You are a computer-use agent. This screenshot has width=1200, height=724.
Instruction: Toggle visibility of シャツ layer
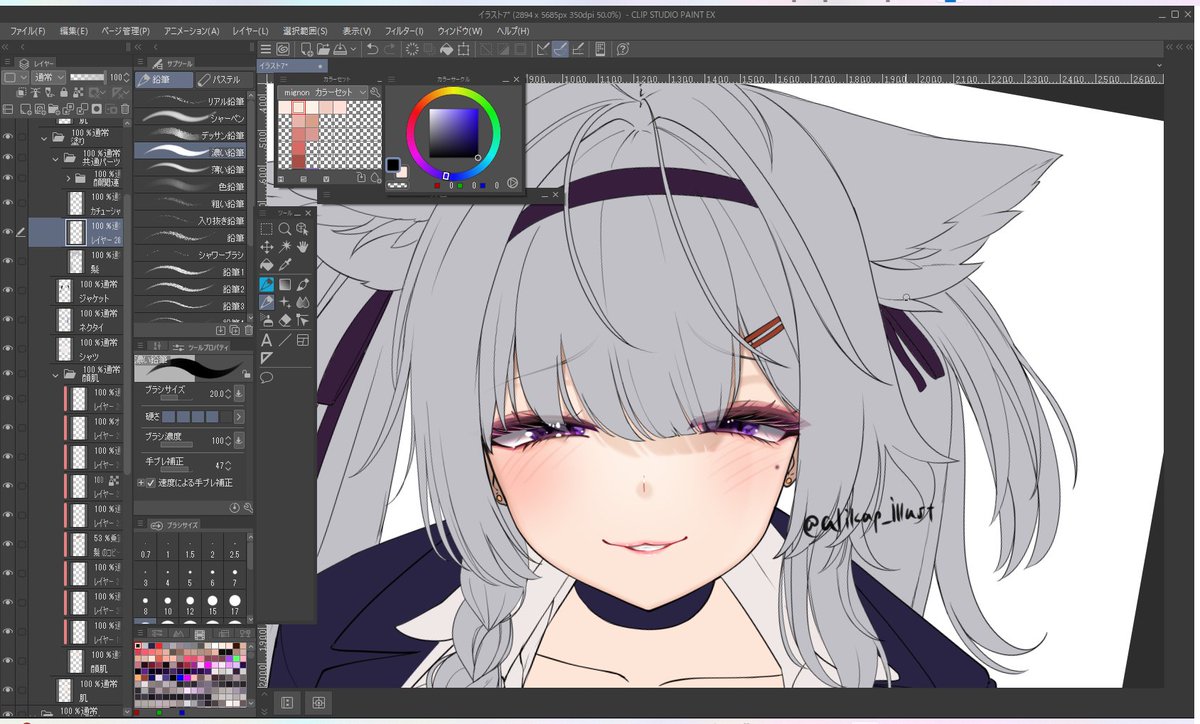(7, 348)
